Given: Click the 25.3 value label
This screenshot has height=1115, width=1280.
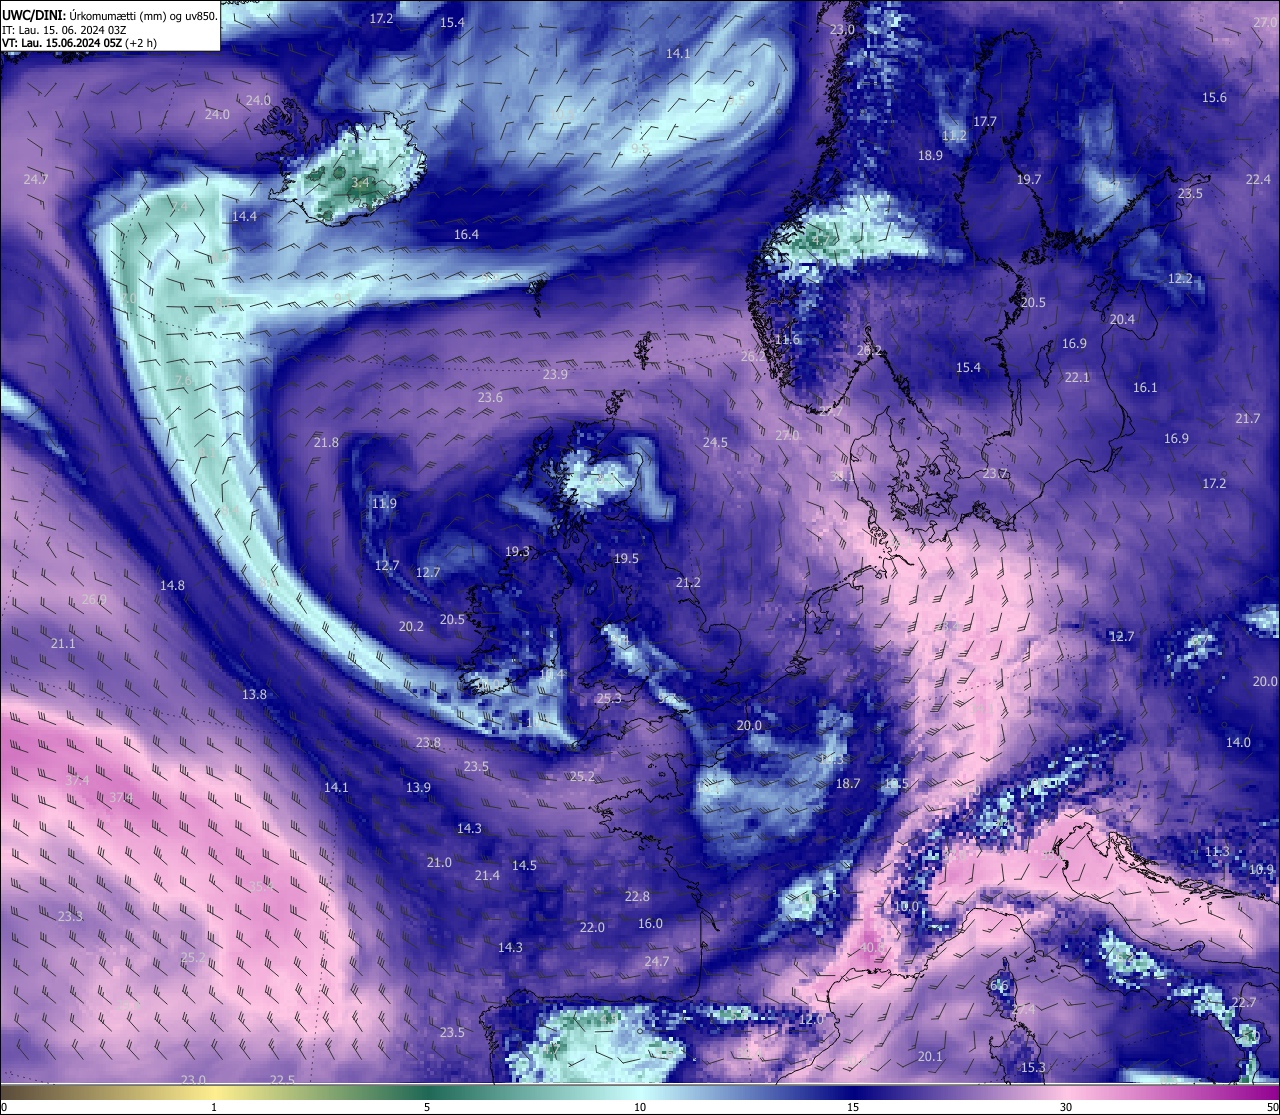Looking at the screenshot, I should pos(609,699).
